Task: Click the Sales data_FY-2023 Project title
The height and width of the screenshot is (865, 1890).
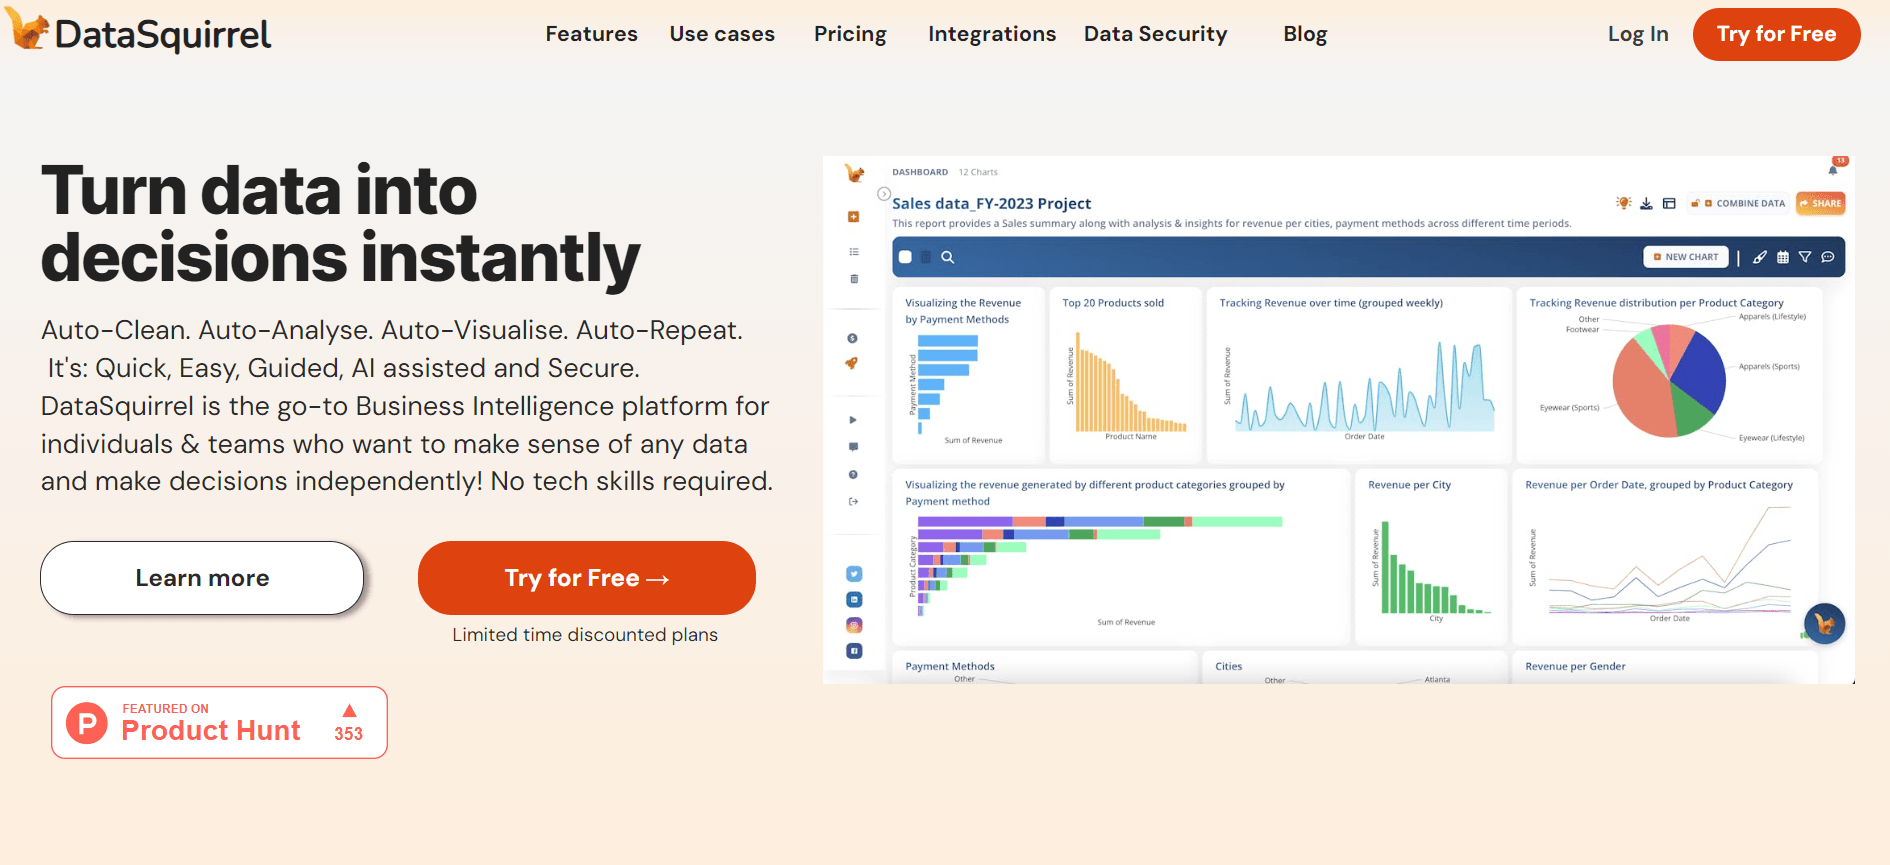Action: [991, 203]
